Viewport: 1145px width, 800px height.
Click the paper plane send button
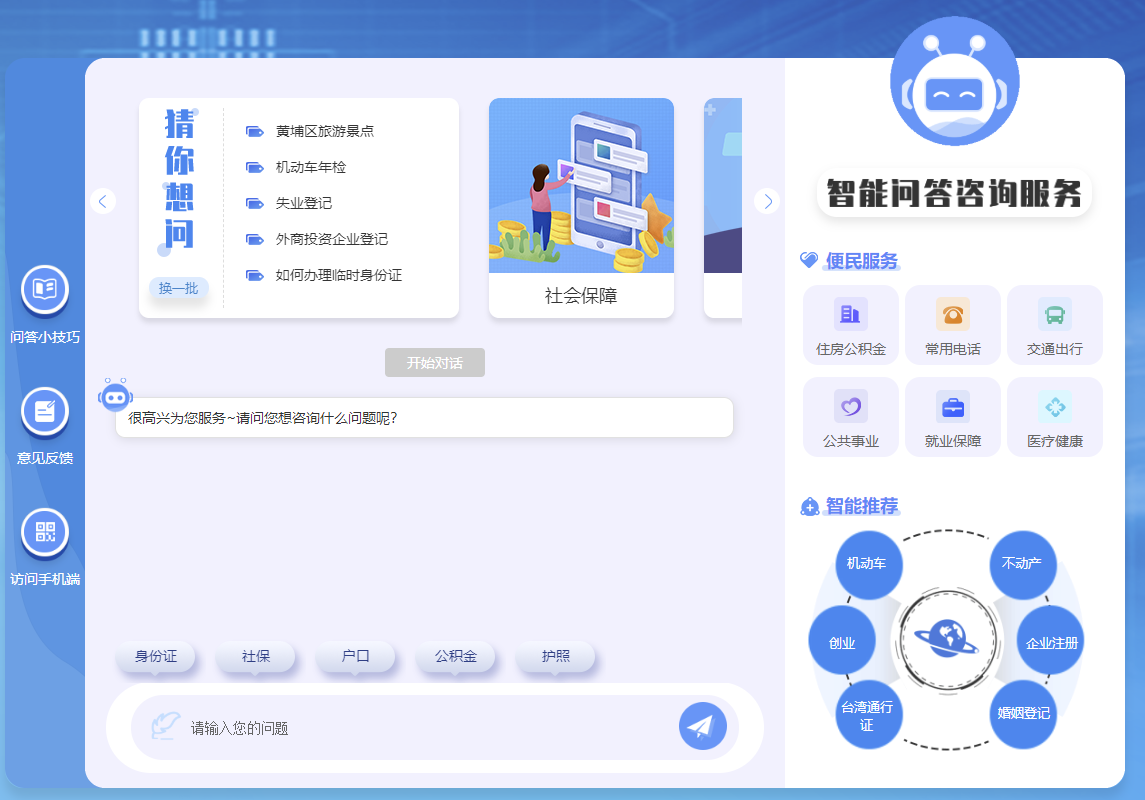pos(702,726)
